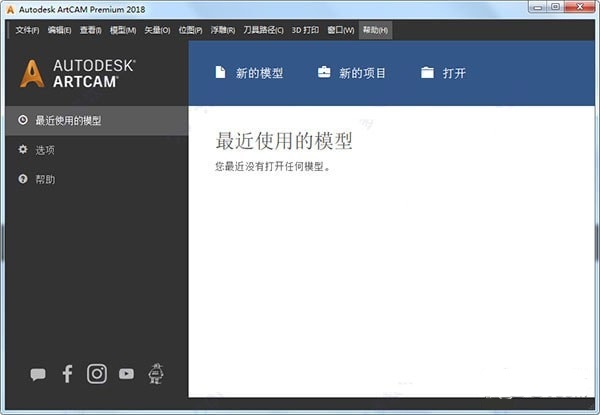This screenshot has height=415, width=600.
Task: Click the 最近使用的模型 heading text
Action: [x=284, y=141]
